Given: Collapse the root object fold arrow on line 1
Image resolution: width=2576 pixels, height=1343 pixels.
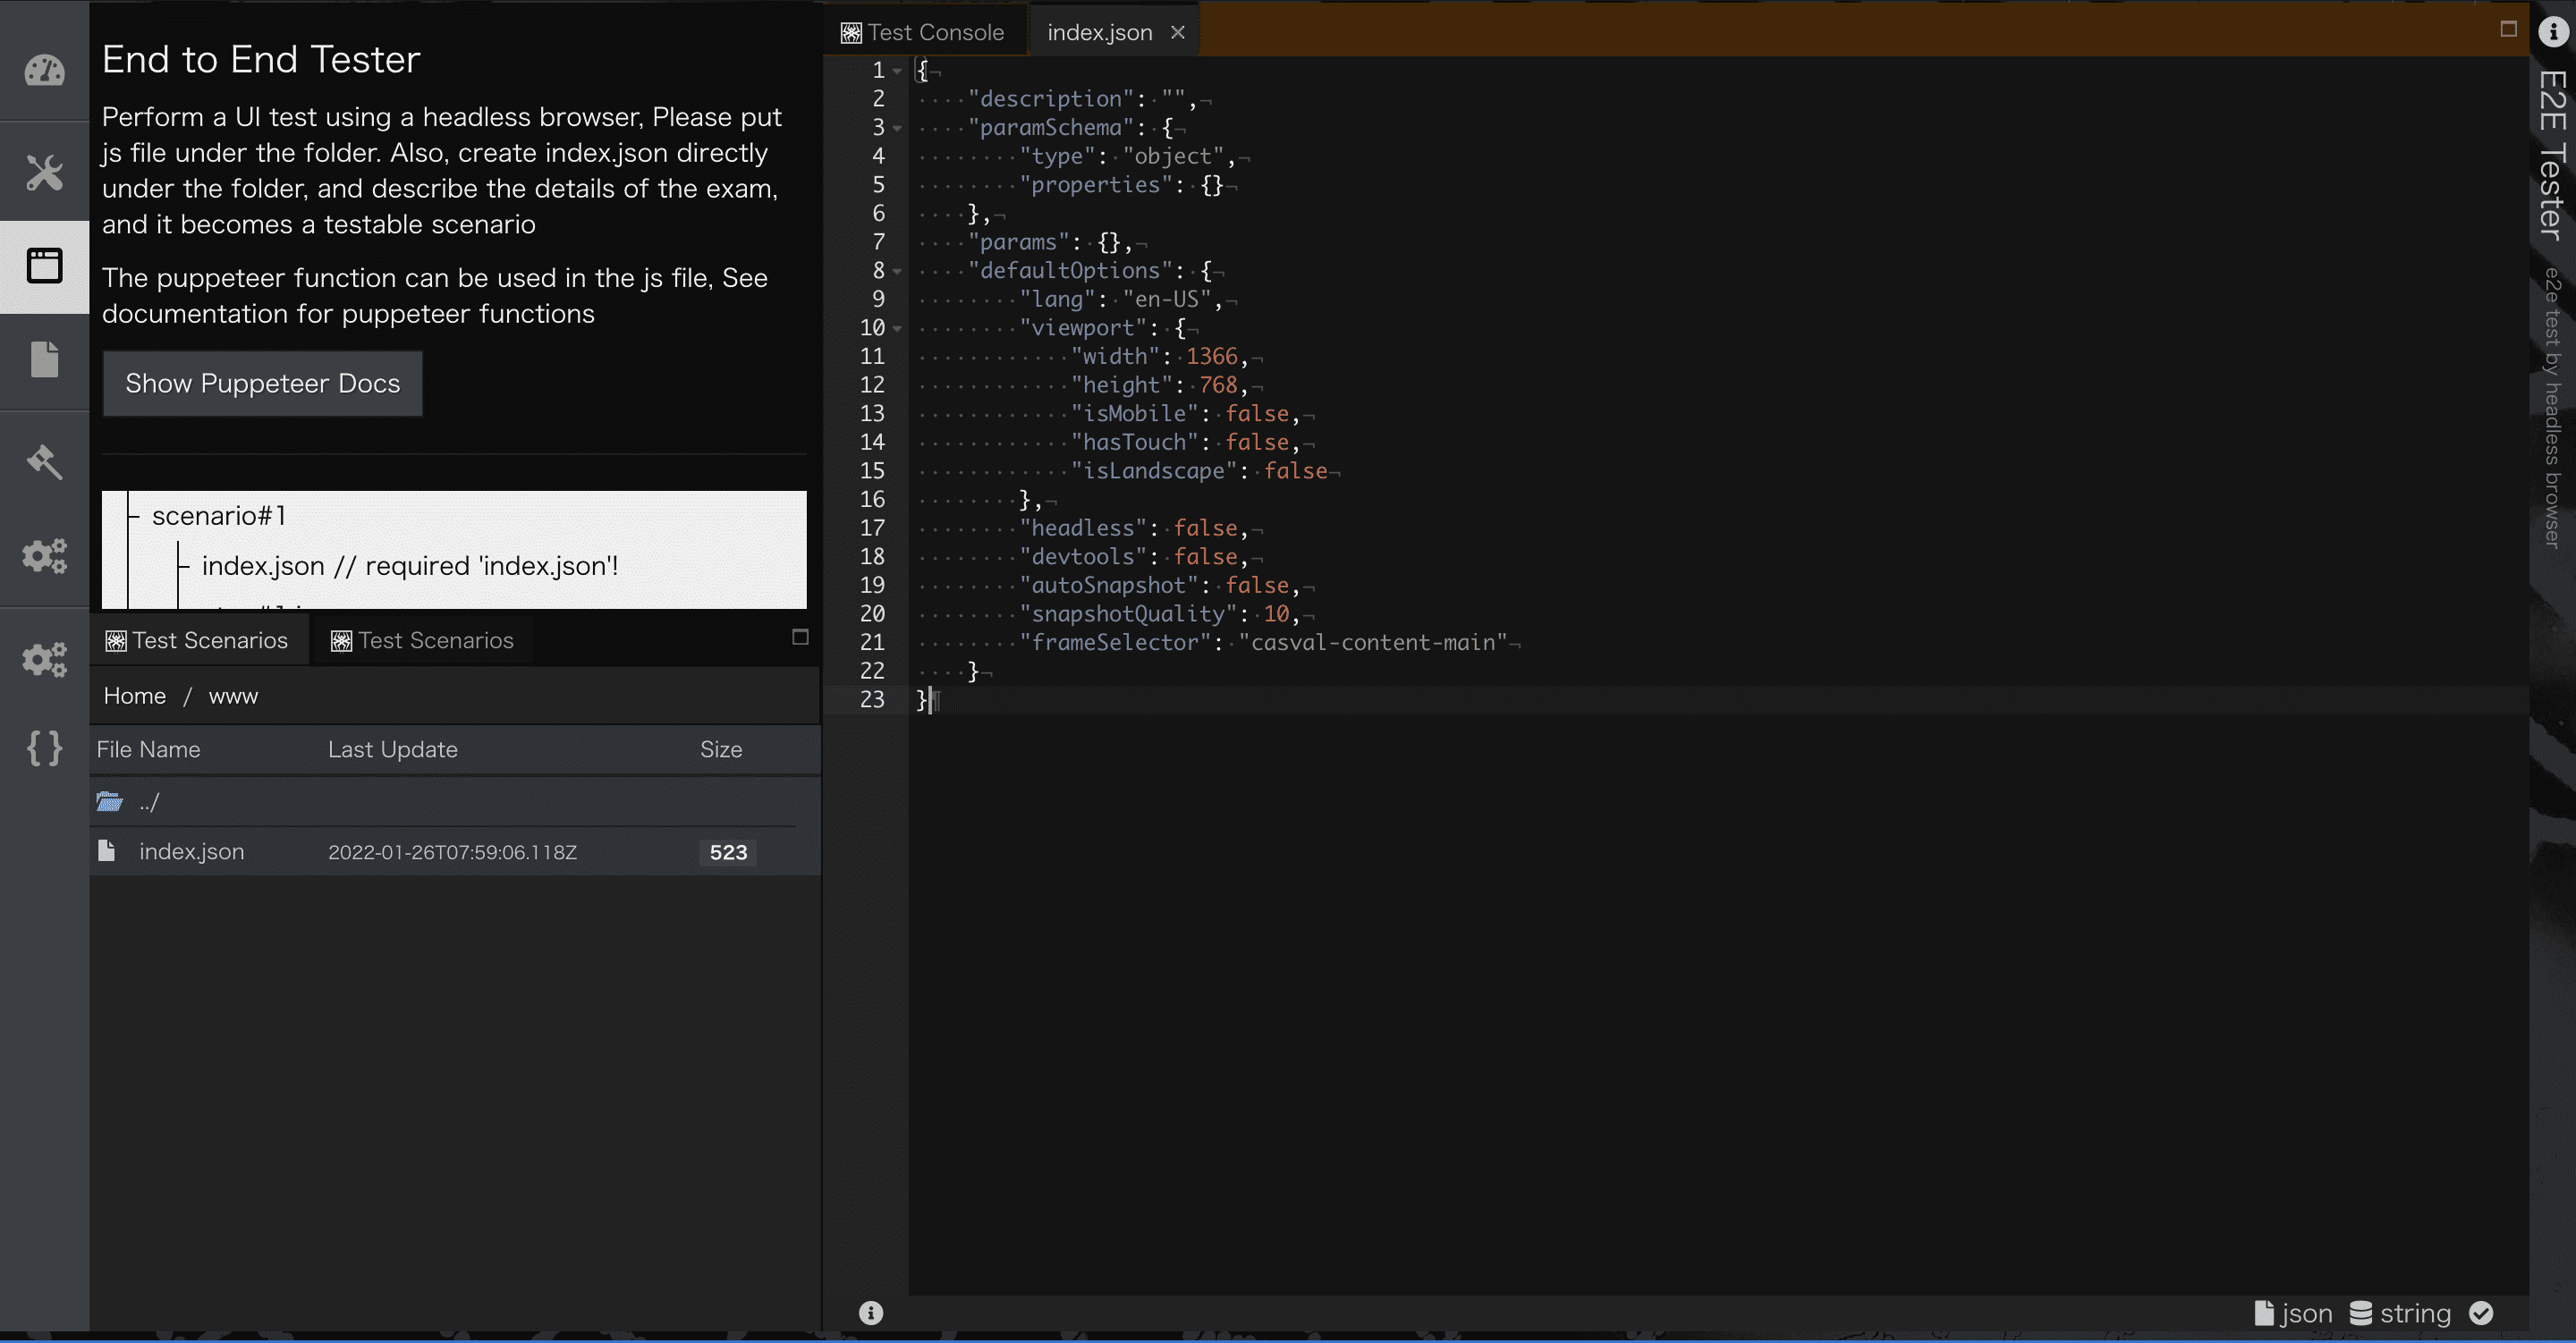Looking at the screenshot, I should [897, 70].
